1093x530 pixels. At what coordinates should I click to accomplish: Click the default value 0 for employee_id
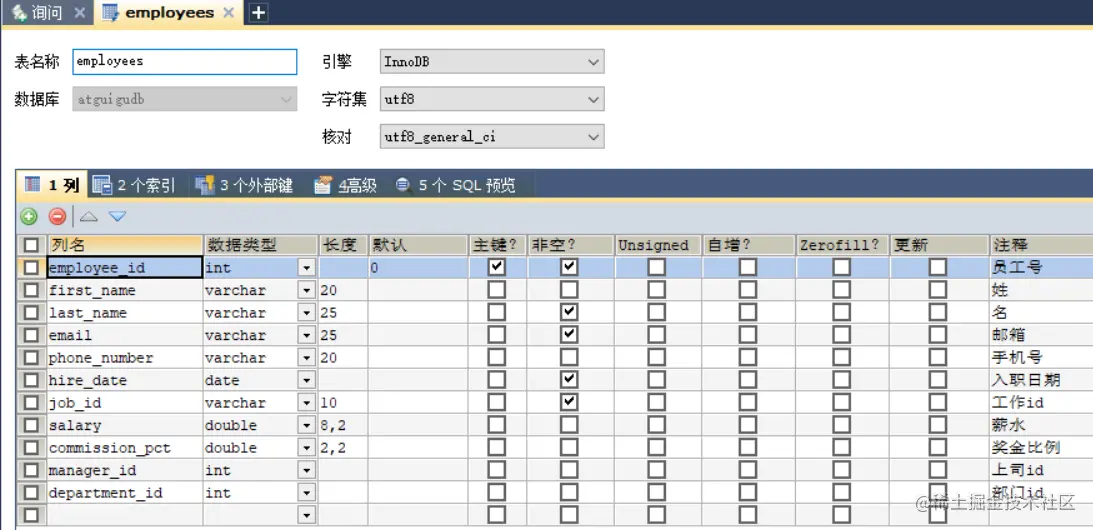pos(418,268)
